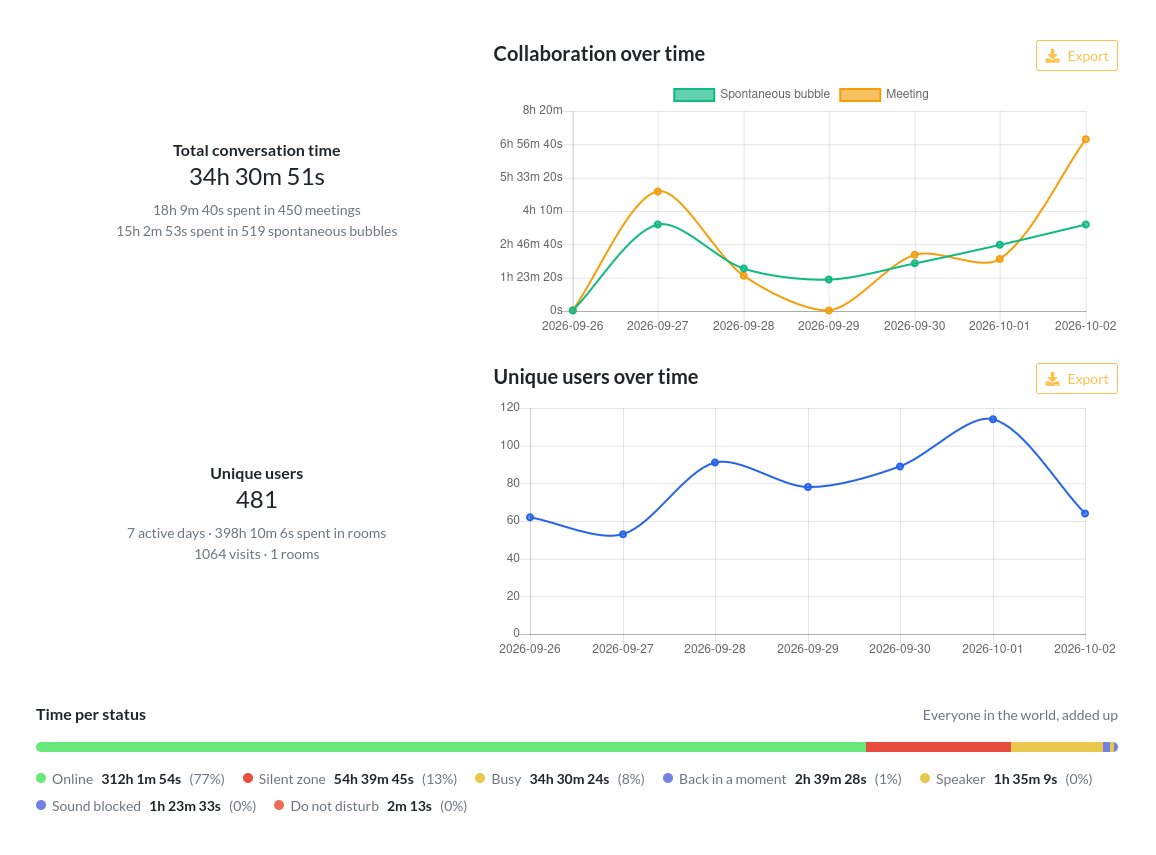Click the Online time '312h 1m 54s'

point(142,779)
